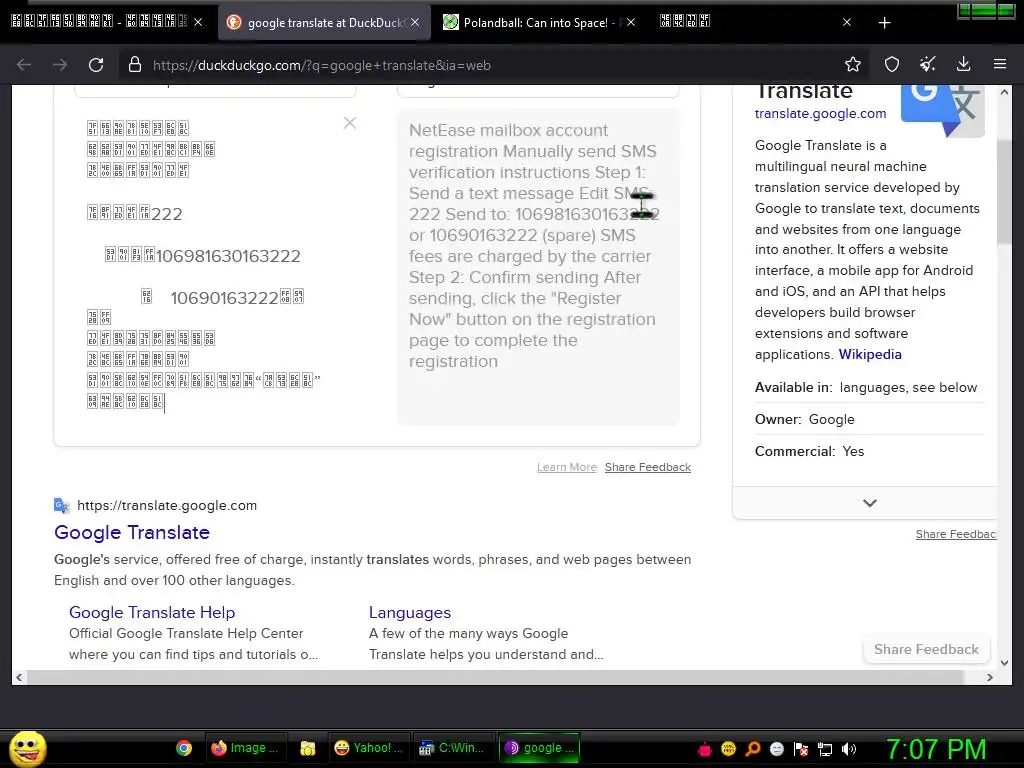This screenshot has width=1024, height=768.
Task: Click the DuckDuckGo favicon on the active tab
Action: [233, 22]
